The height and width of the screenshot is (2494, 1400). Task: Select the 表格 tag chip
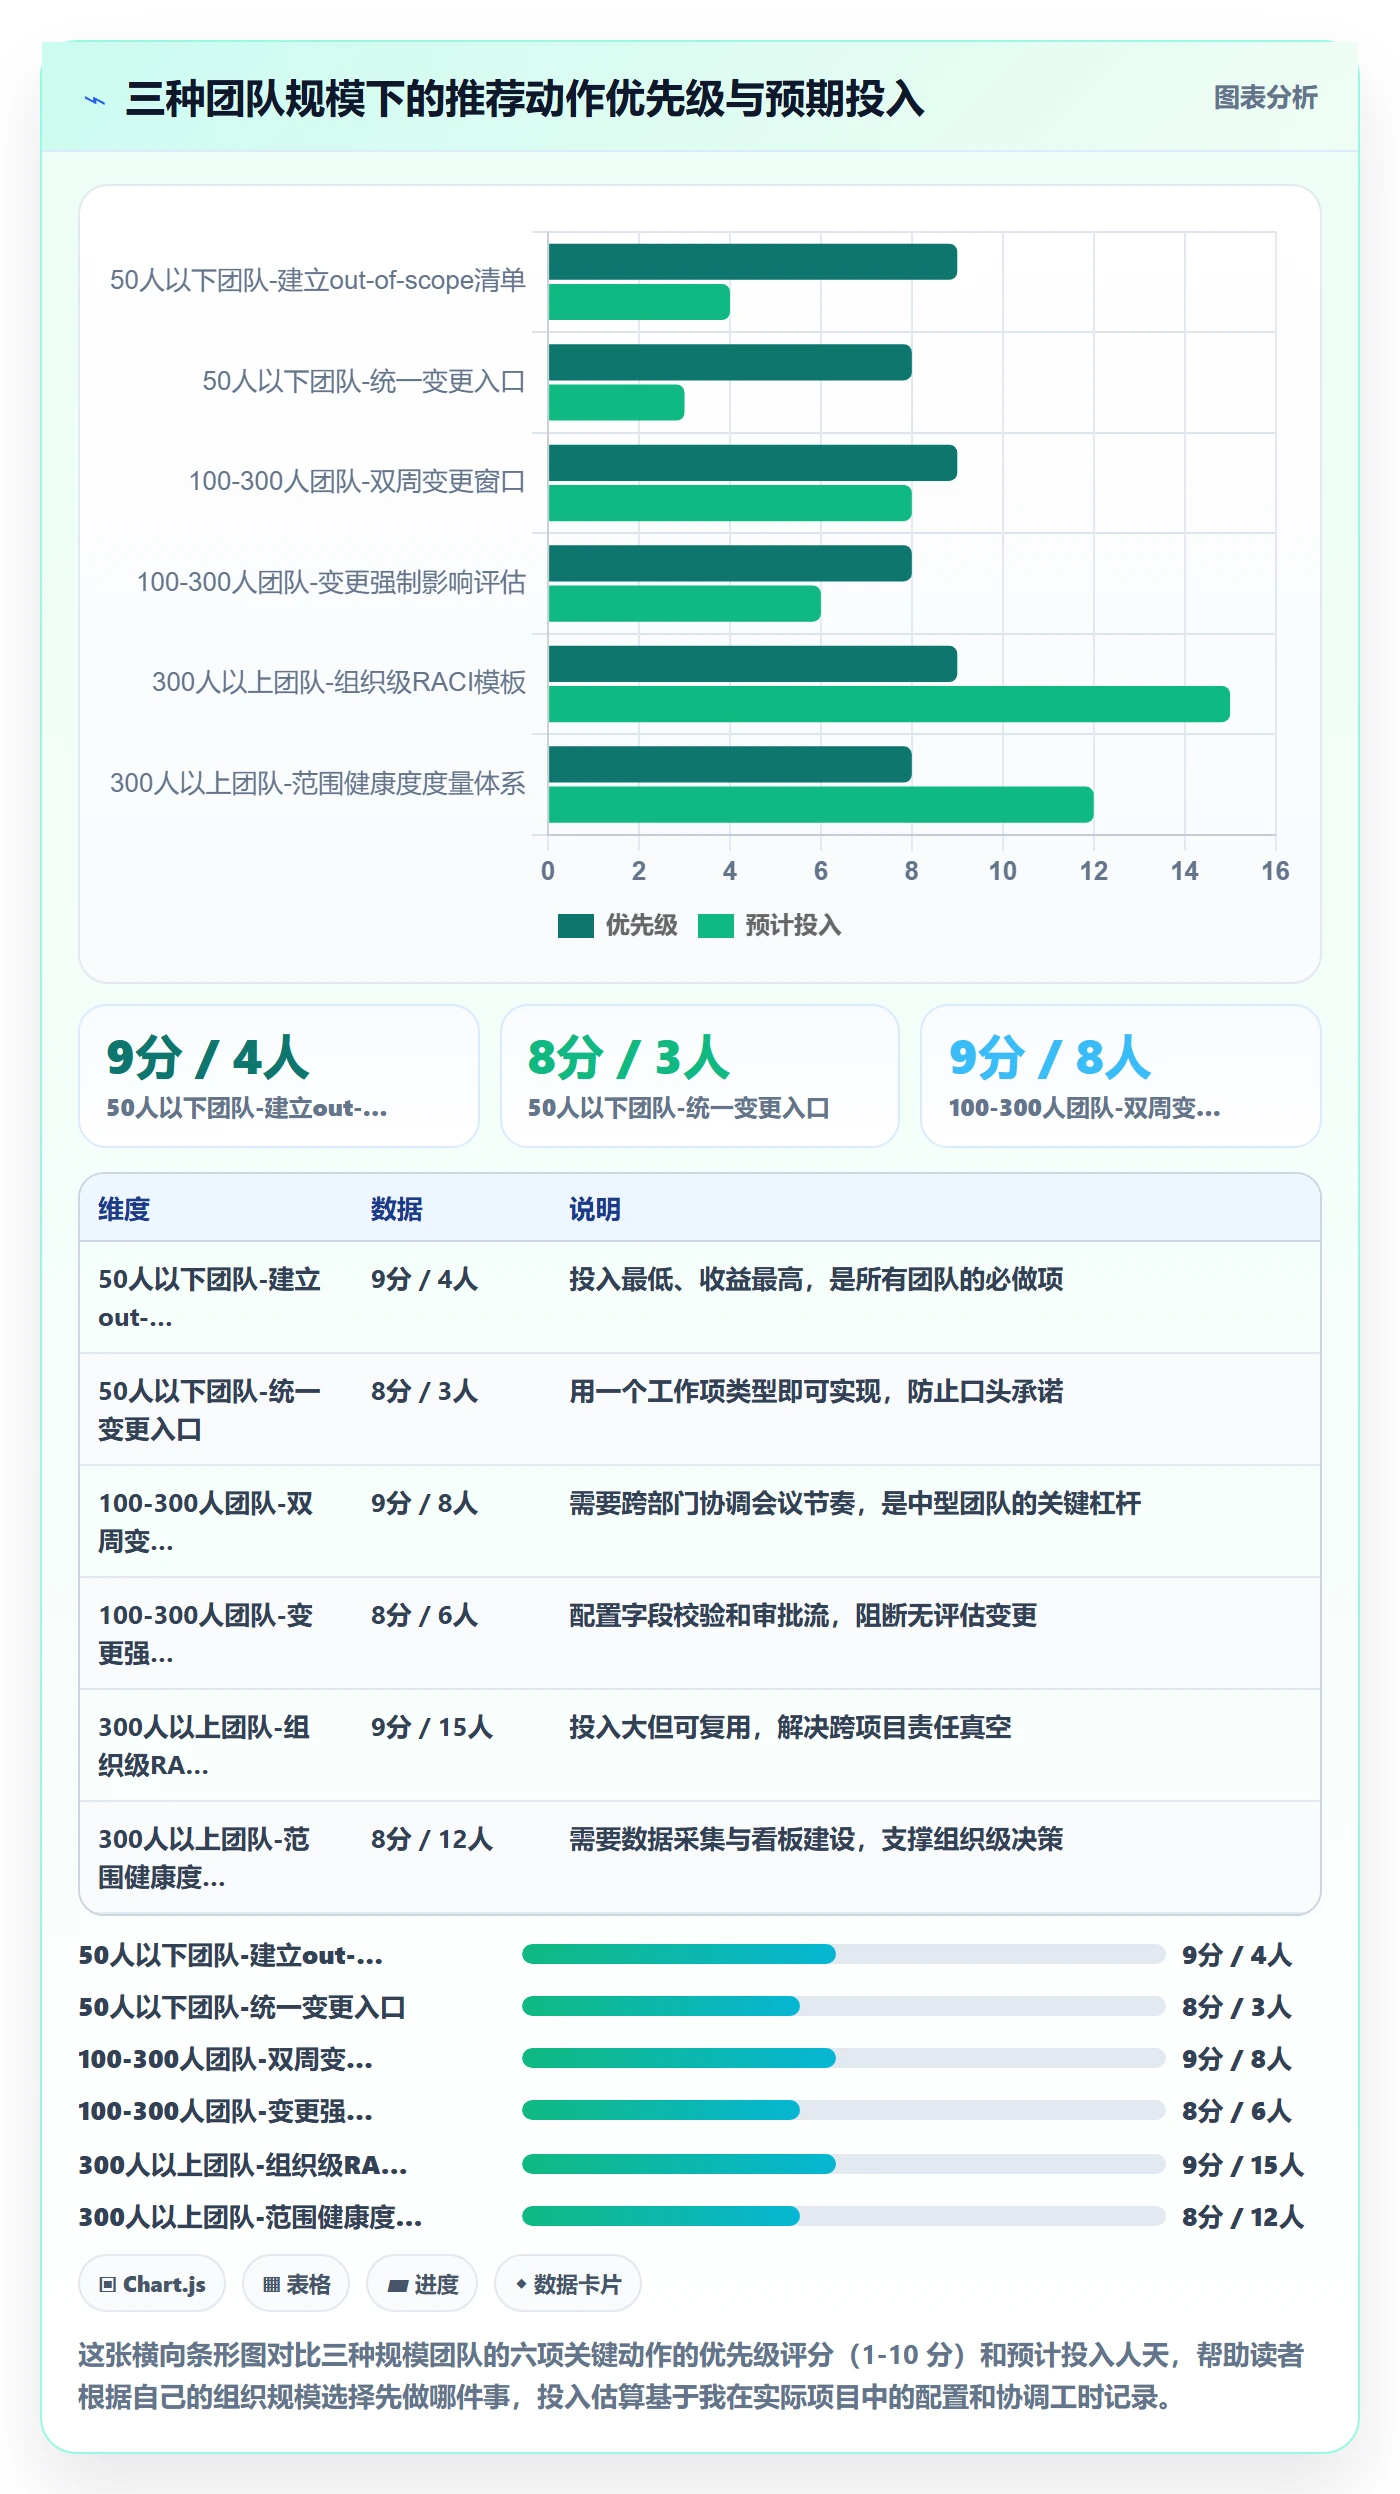coord(296,2284)
